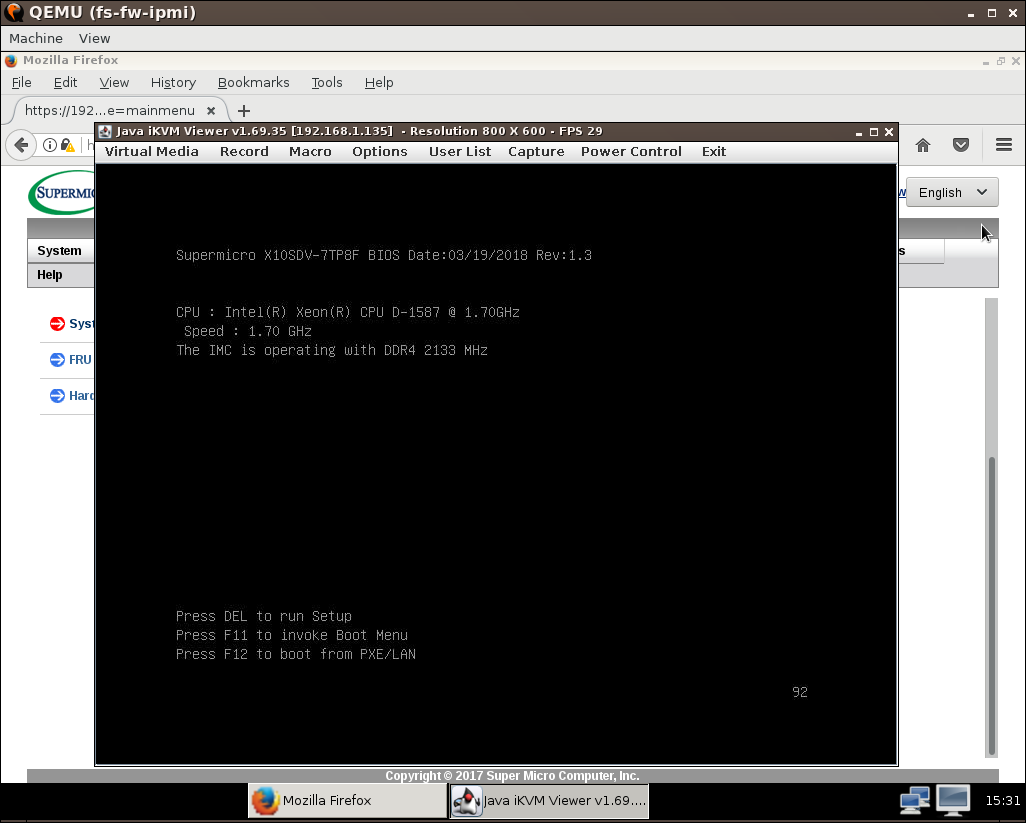Open the Firefox home page icon
The image size is (1026, 823).
pos(923,145)
